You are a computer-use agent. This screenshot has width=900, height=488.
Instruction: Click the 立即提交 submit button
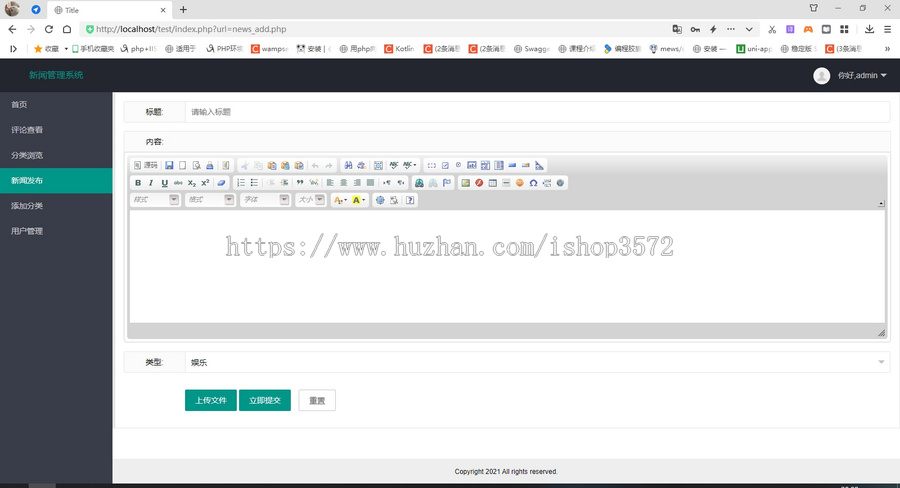point(265,400)
